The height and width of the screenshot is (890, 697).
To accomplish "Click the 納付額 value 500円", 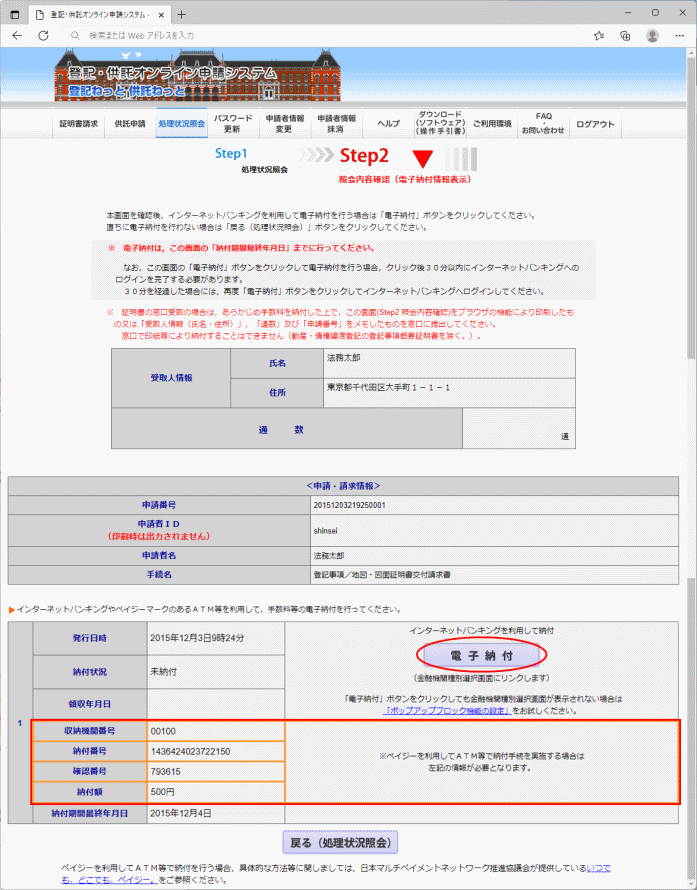I will pos(162,792).
